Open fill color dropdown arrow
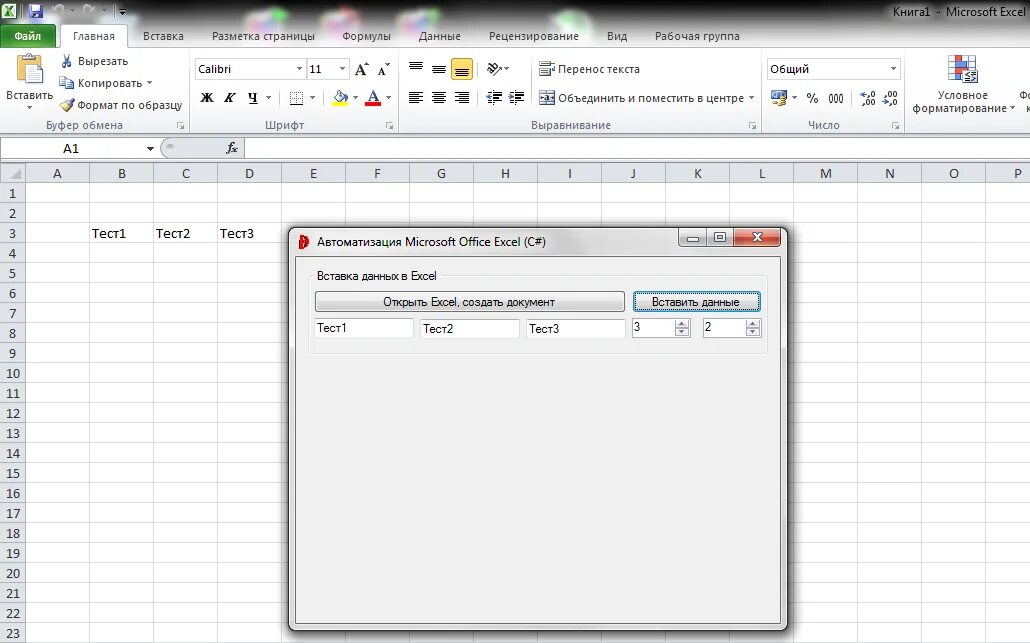The width and height of the screenshot is (1030, 643). point(355,98)
